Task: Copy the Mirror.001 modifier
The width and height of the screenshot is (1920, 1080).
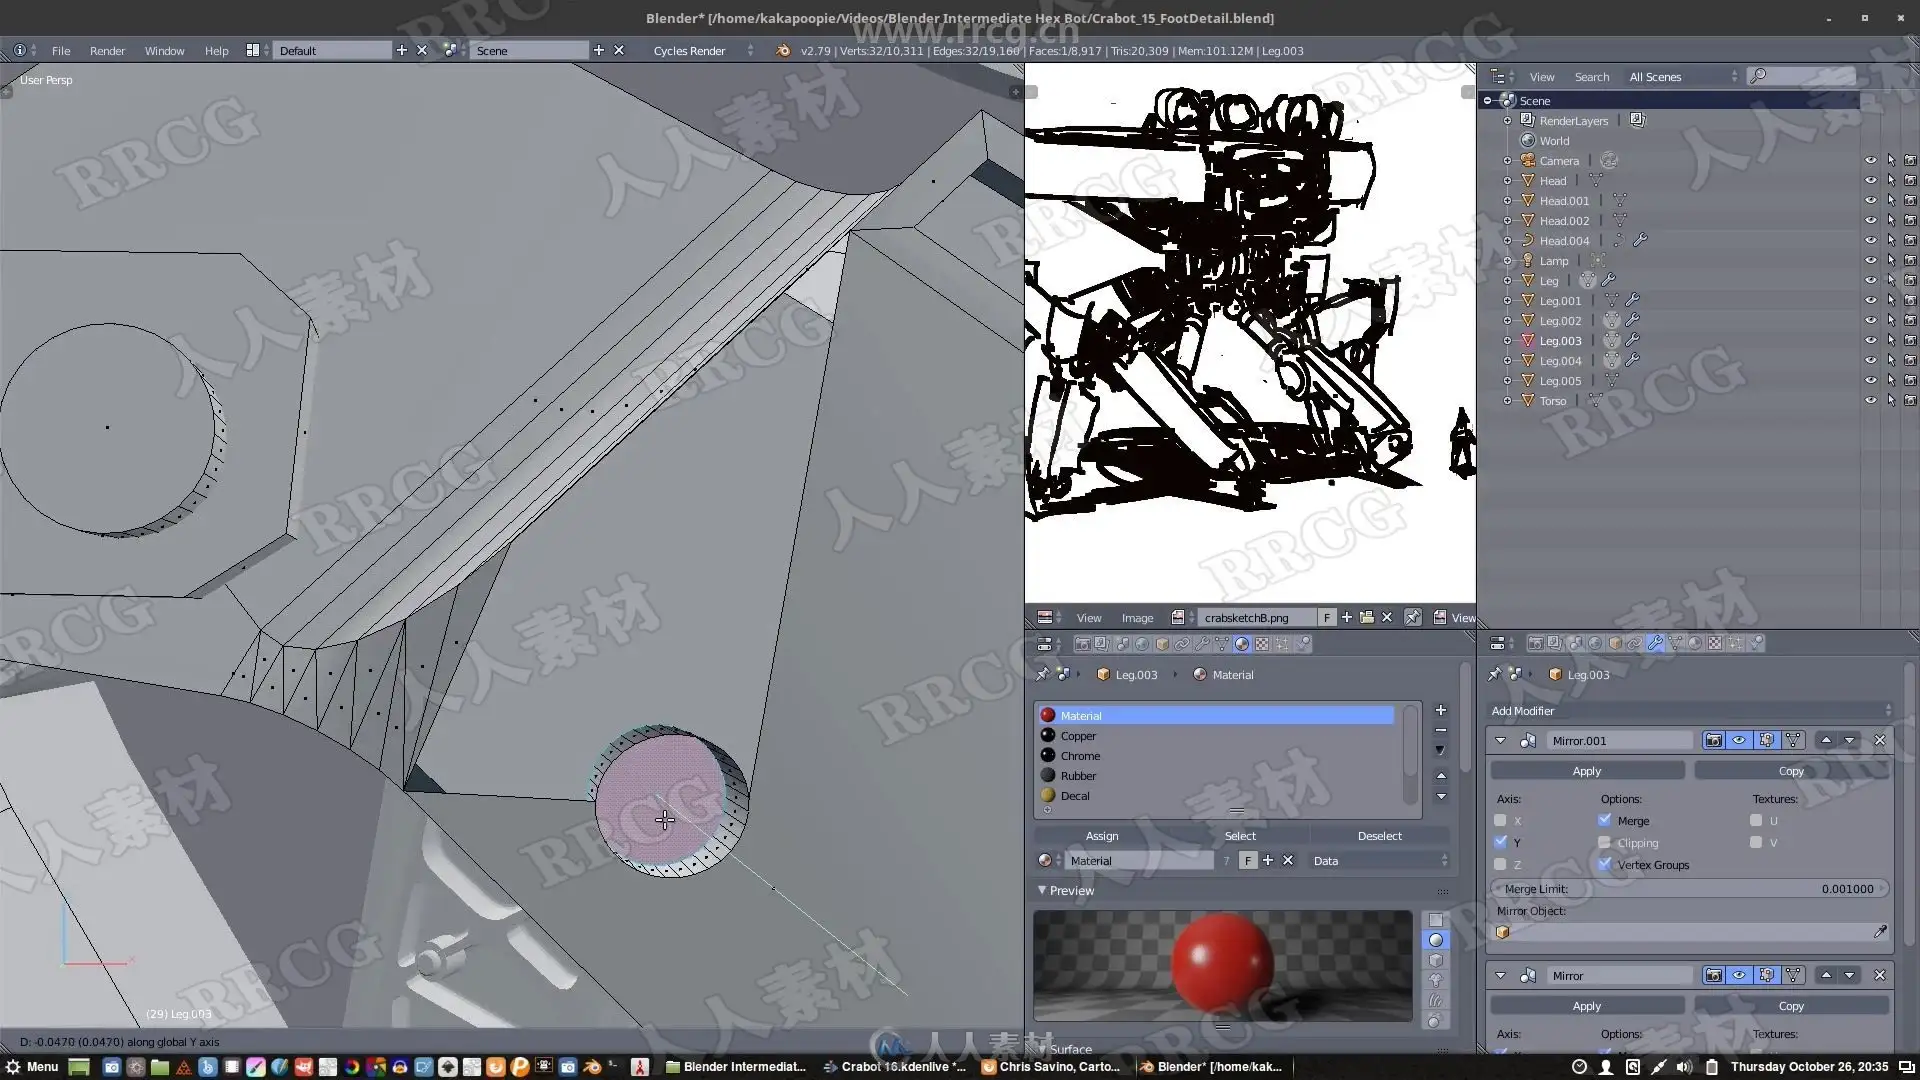Action: 1790,770
